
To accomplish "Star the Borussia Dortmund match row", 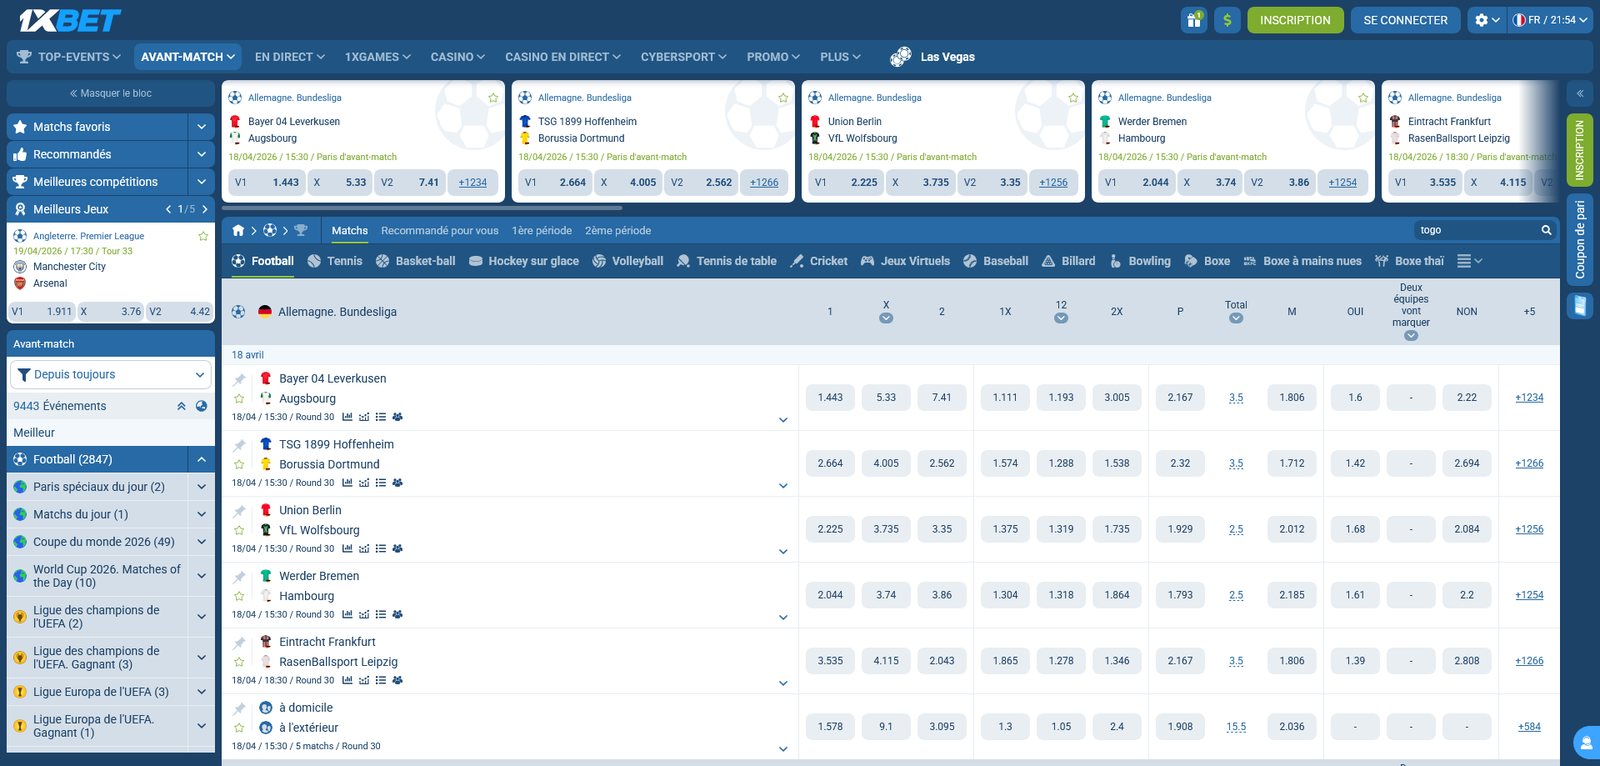I will [239, 465].
